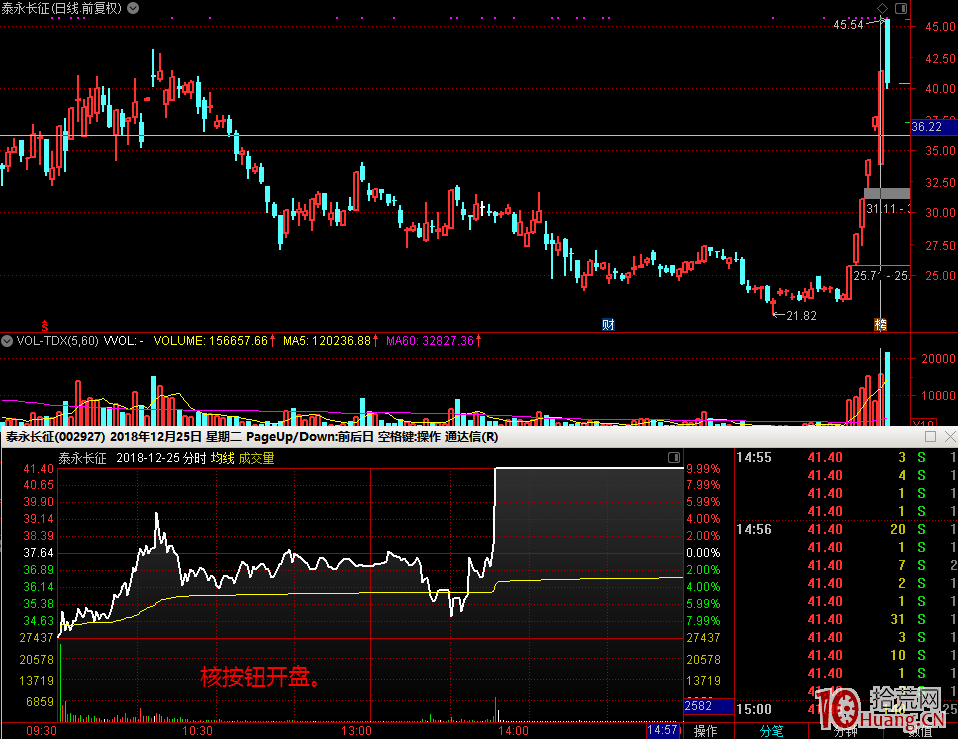Toggle the small panel icon in the intraday chart
This screenshot has height=739, width=958.
674,457
